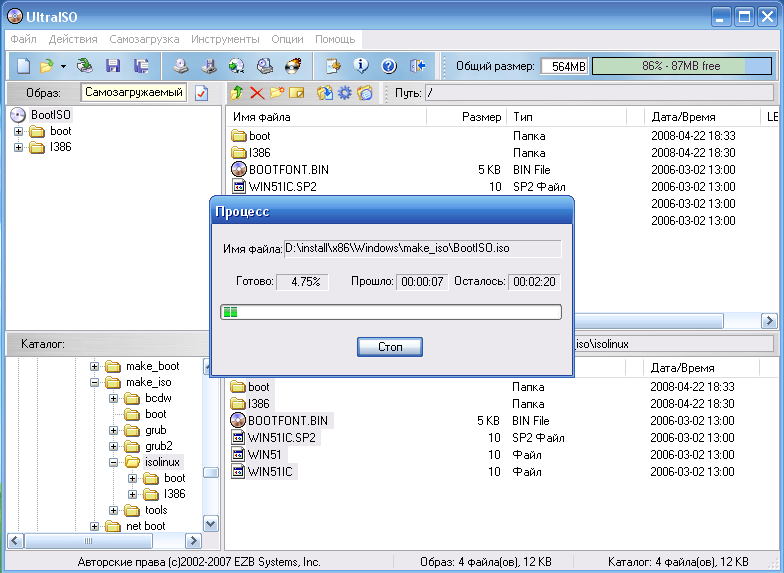Open the Самозагрузка menu
This screenshot has height=573, width=784.
pyautogui.click(x=144, y=39)
